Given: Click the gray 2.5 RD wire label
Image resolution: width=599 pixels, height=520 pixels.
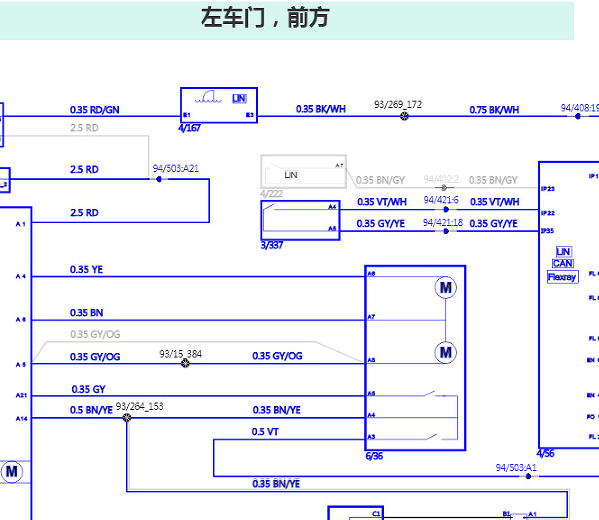Looking at the screenshot, I should (84, 128).
